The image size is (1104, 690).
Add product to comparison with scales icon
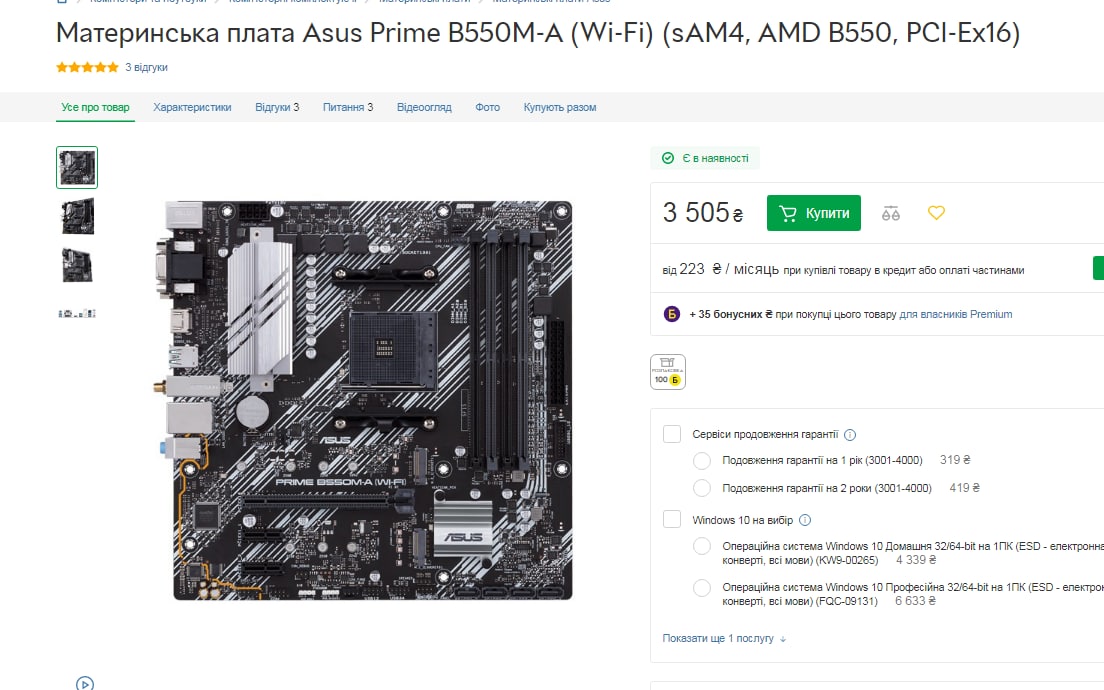891,213
